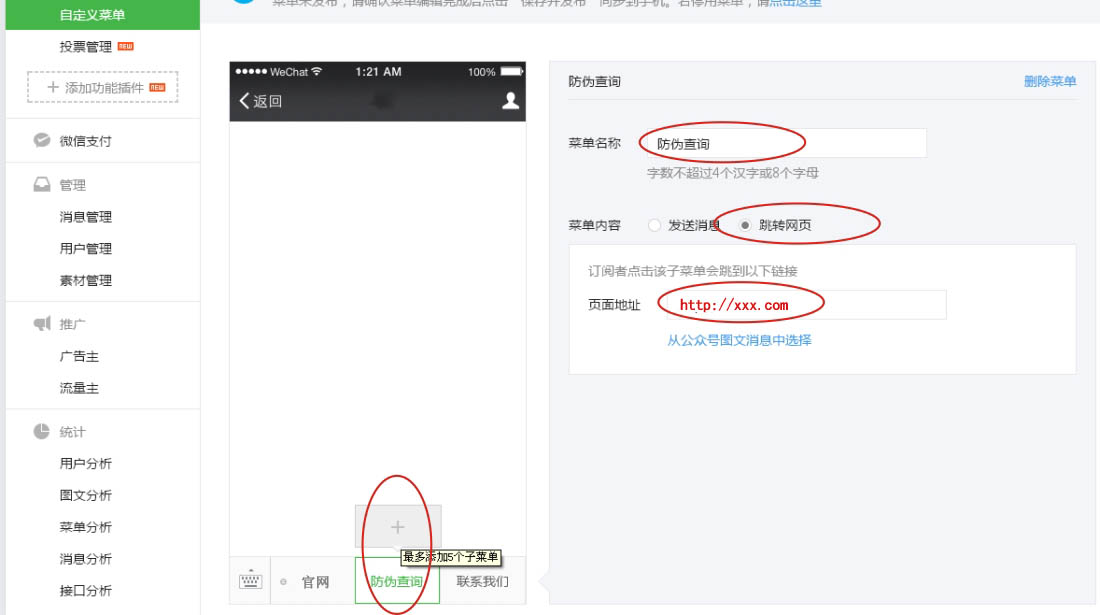The width and height of the screenshot is (1100, 615).
Task: Select the 发送消息 radio option
Action: 655,226
